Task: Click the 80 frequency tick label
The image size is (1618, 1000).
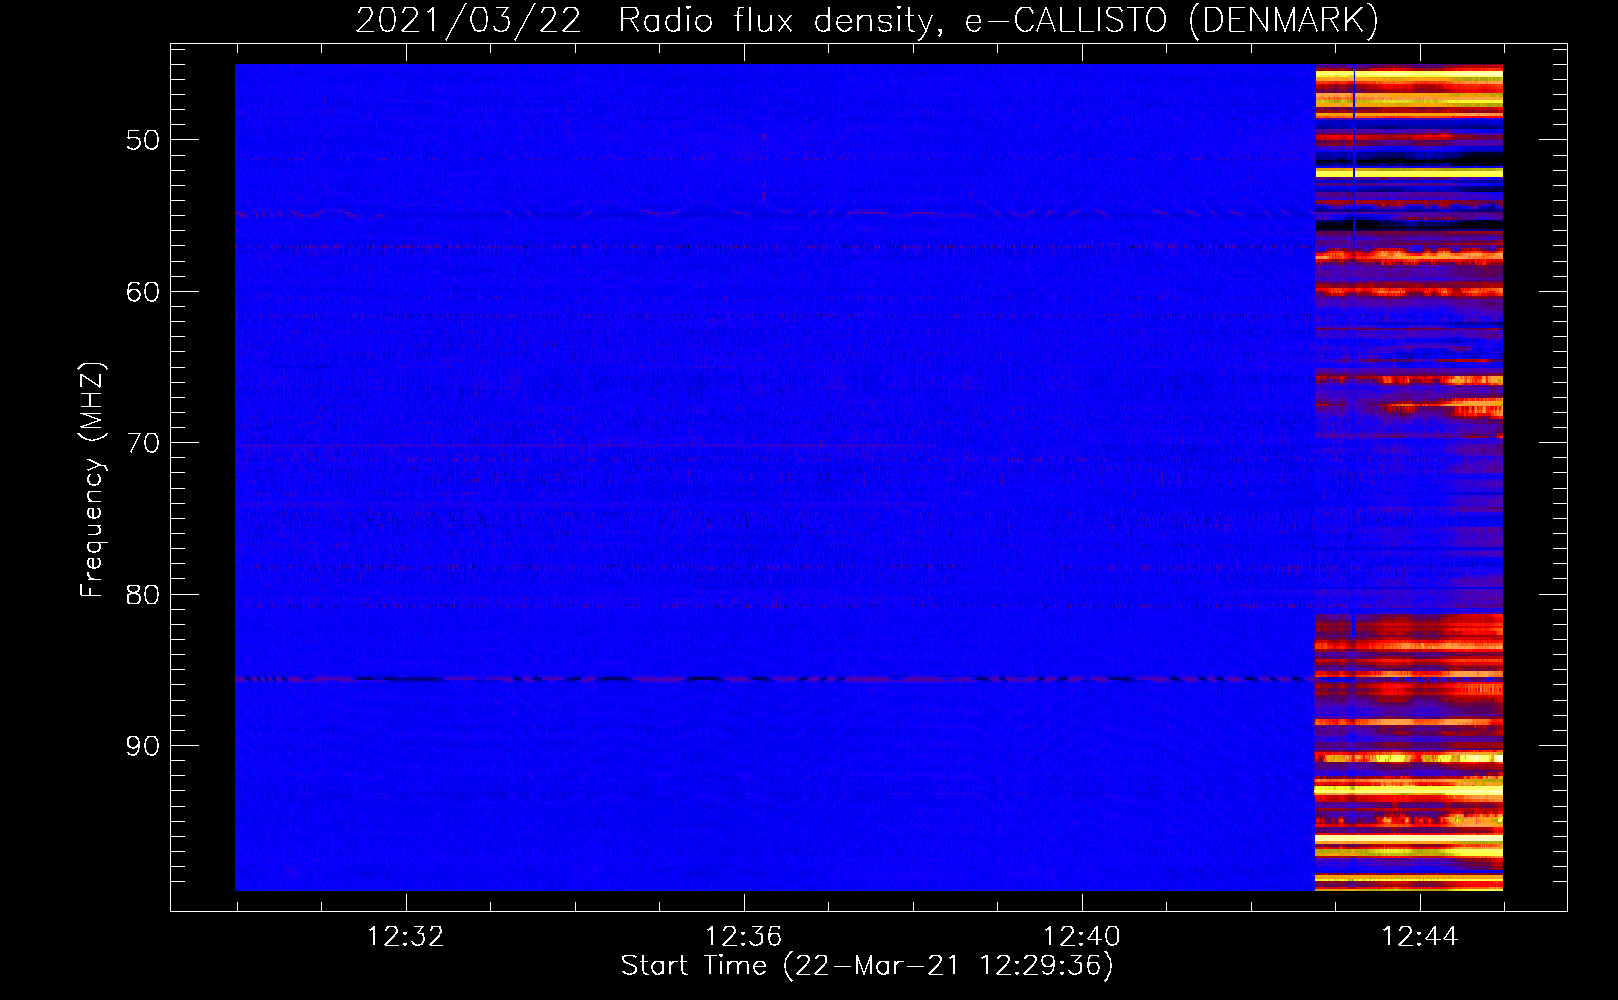Action: (143, 595)
